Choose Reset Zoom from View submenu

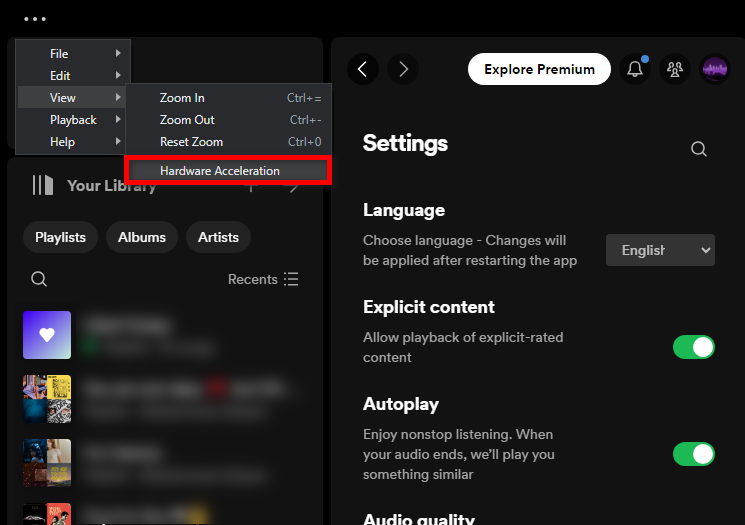click(229, 142)
